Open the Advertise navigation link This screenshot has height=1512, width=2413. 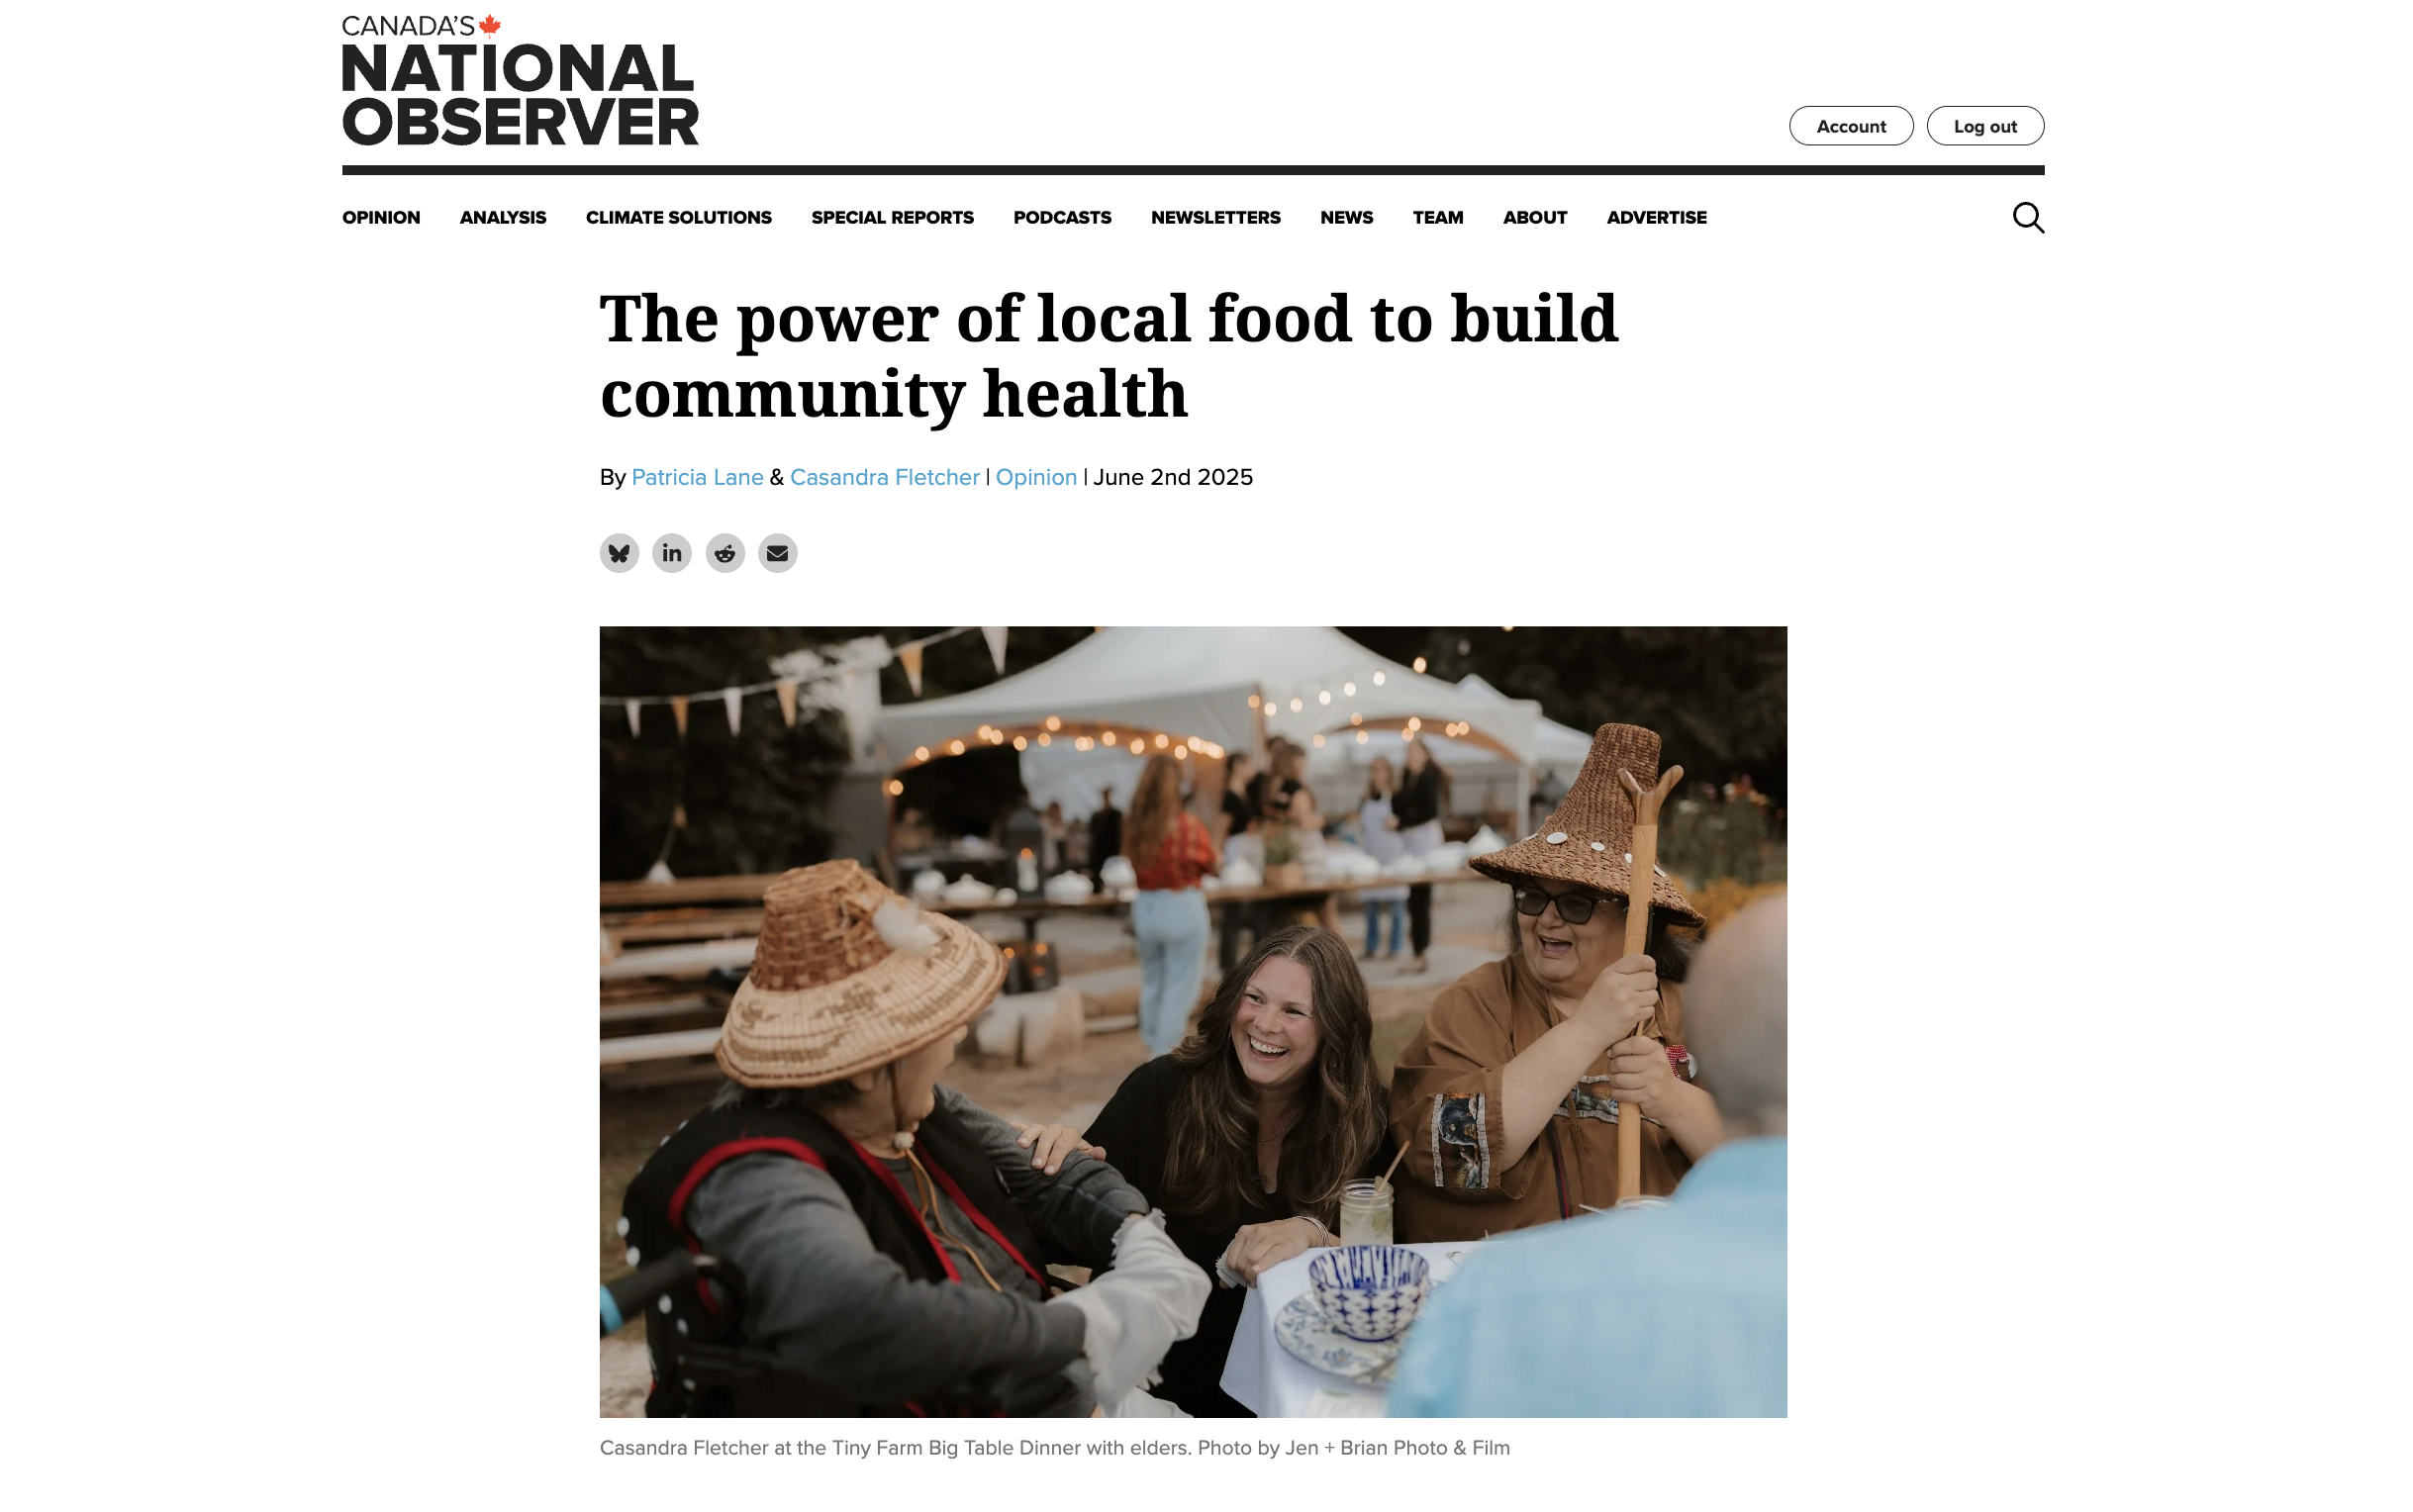[x=1657, y=218]
